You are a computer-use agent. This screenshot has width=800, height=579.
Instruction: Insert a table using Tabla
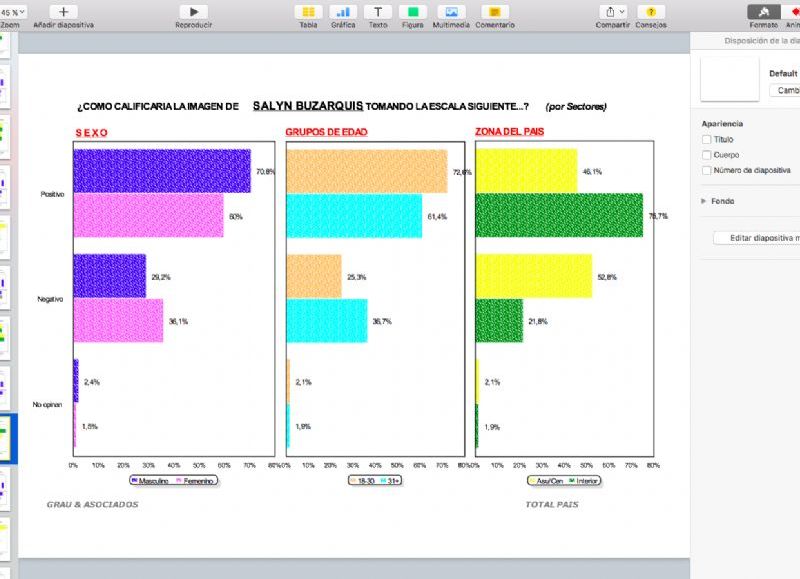coord(308,12)
